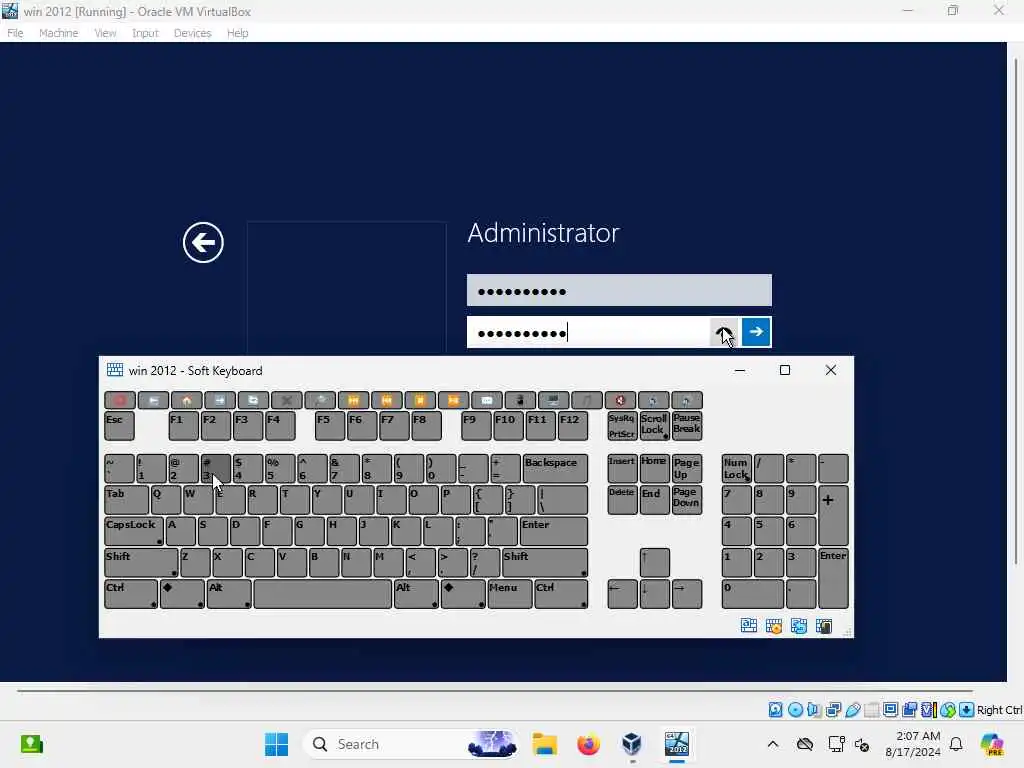The image size is (1024, 768).
Task: Submit password with the arrow button
Action: coord(756,332)
